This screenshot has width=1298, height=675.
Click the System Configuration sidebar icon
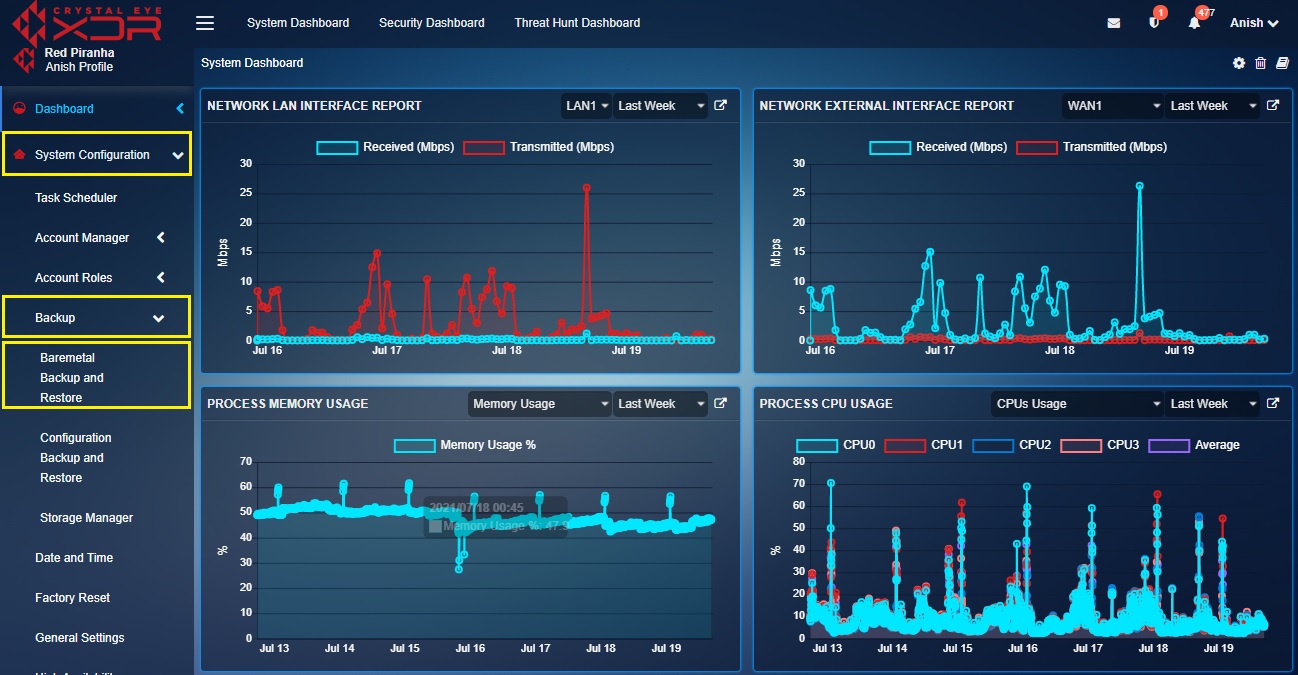[19, 155]
